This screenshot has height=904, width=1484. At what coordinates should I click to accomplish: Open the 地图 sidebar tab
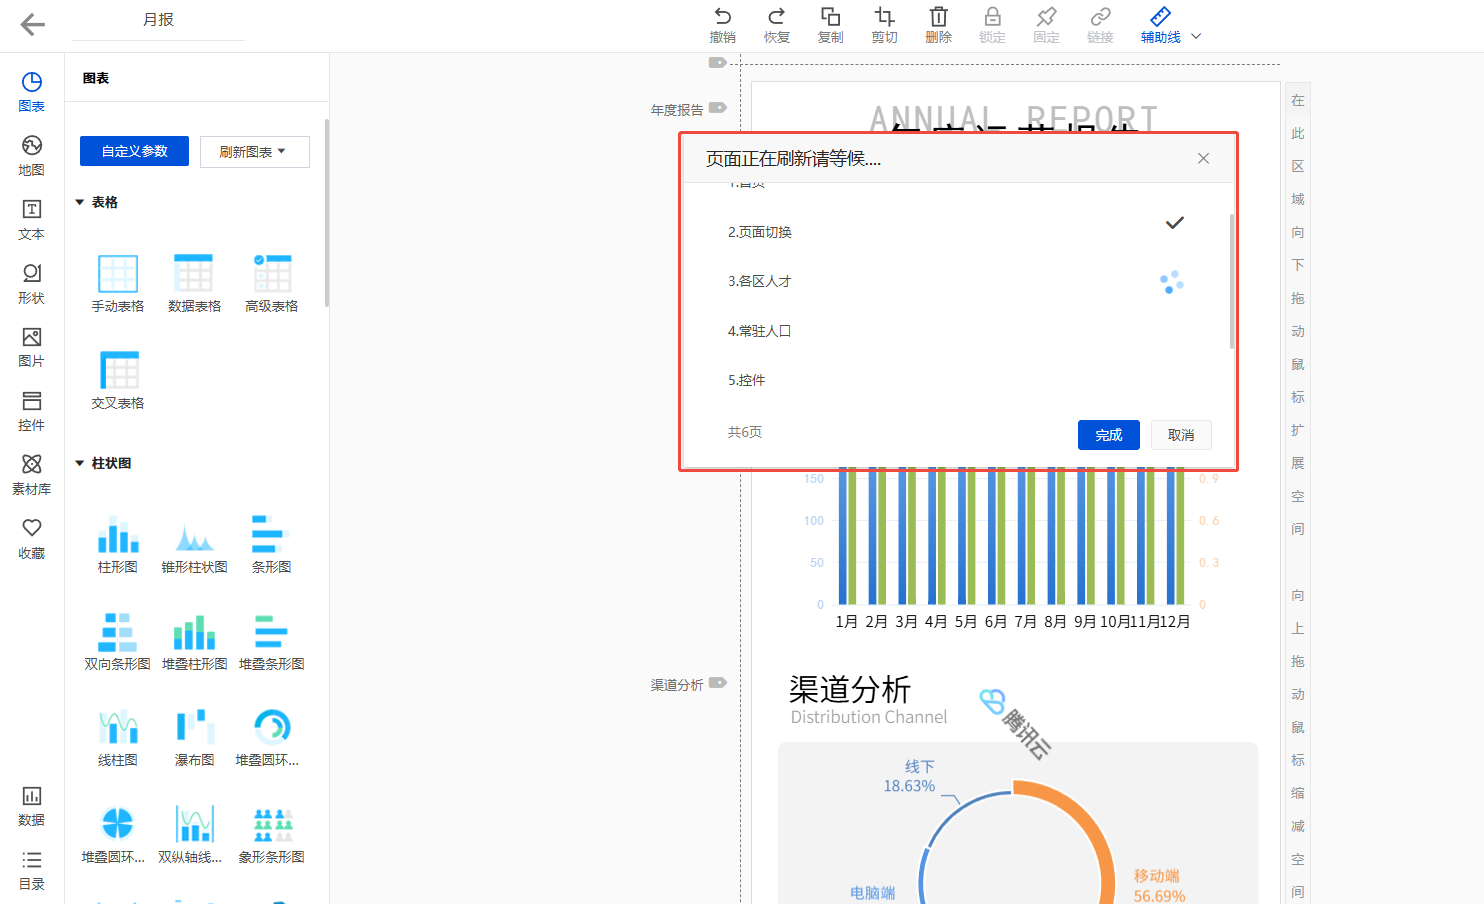pos(32,156)
